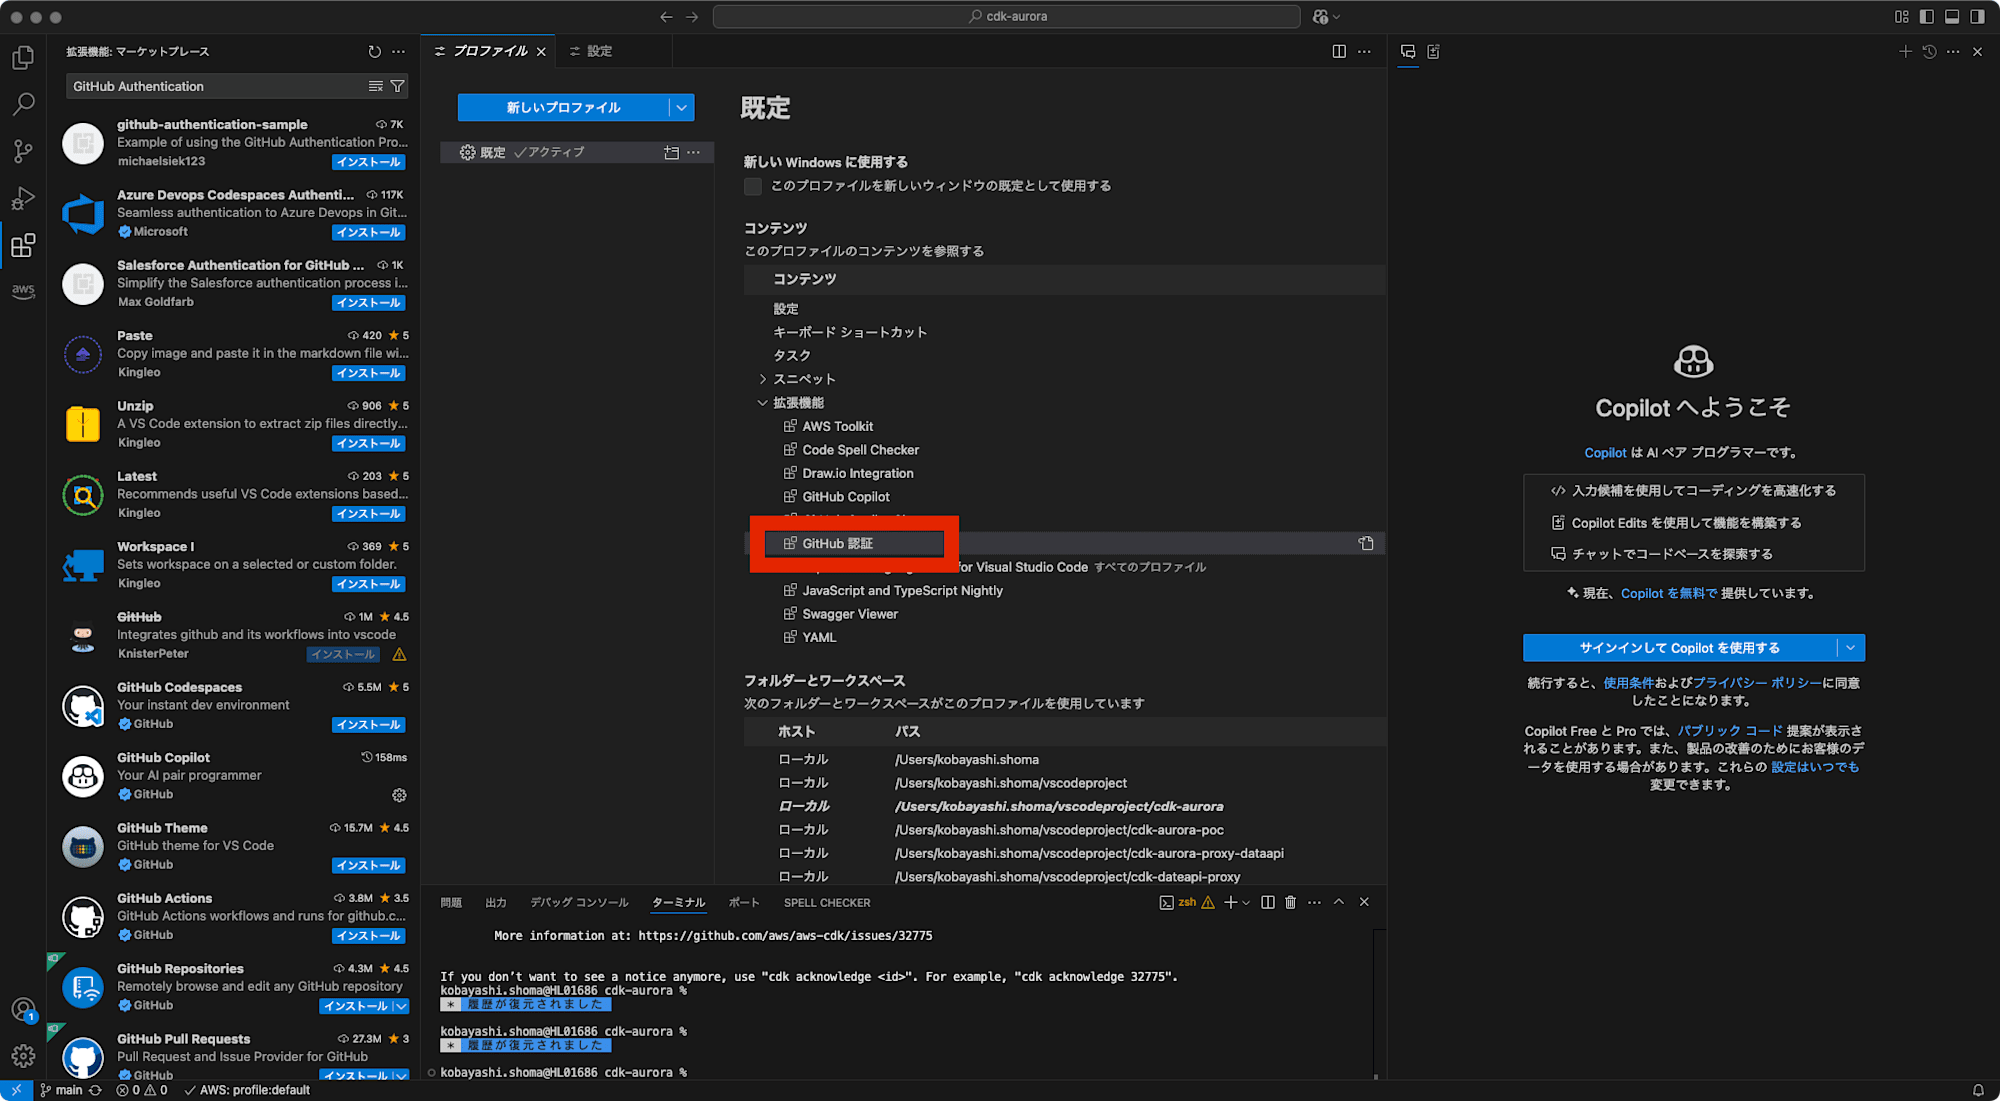The image size is (2000, 1101).
Task: Open the プライバシー ポリシー link
Action: (x=1757, y=684)
